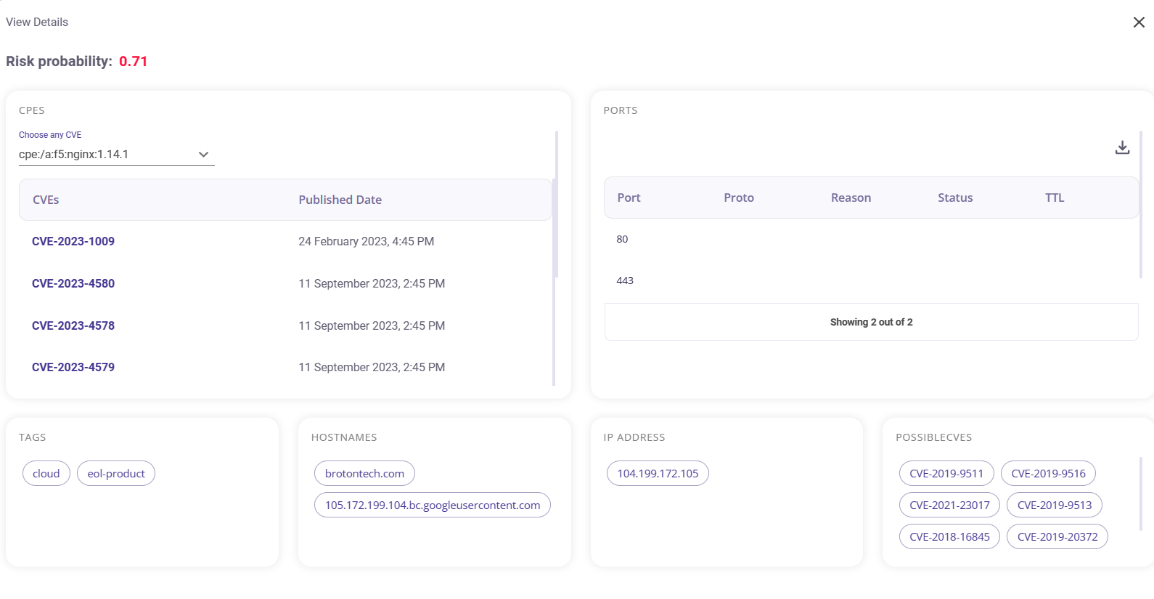Click the googleusercontent.com hostname chip
The width and height of the screenshot is (1154, 599).
432,505
